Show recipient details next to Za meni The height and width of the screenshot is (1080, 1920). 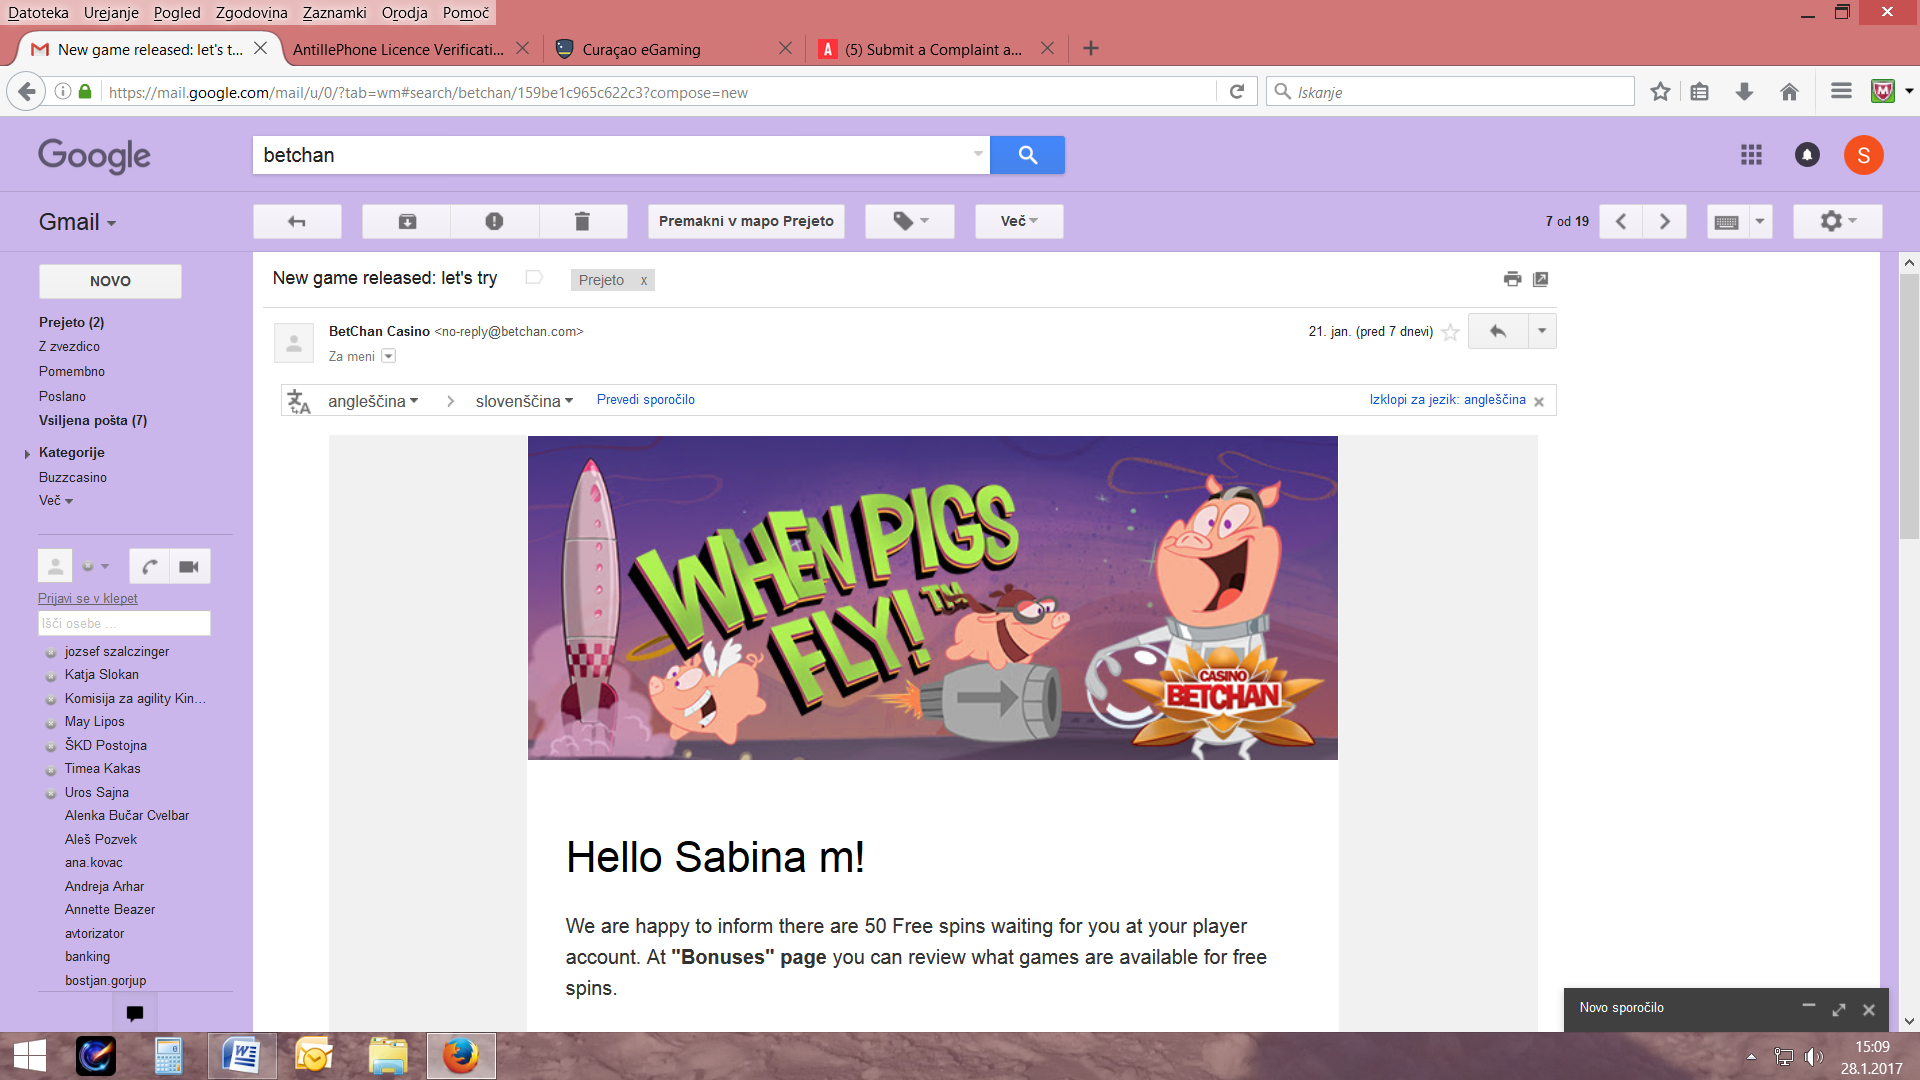(389, 356)
